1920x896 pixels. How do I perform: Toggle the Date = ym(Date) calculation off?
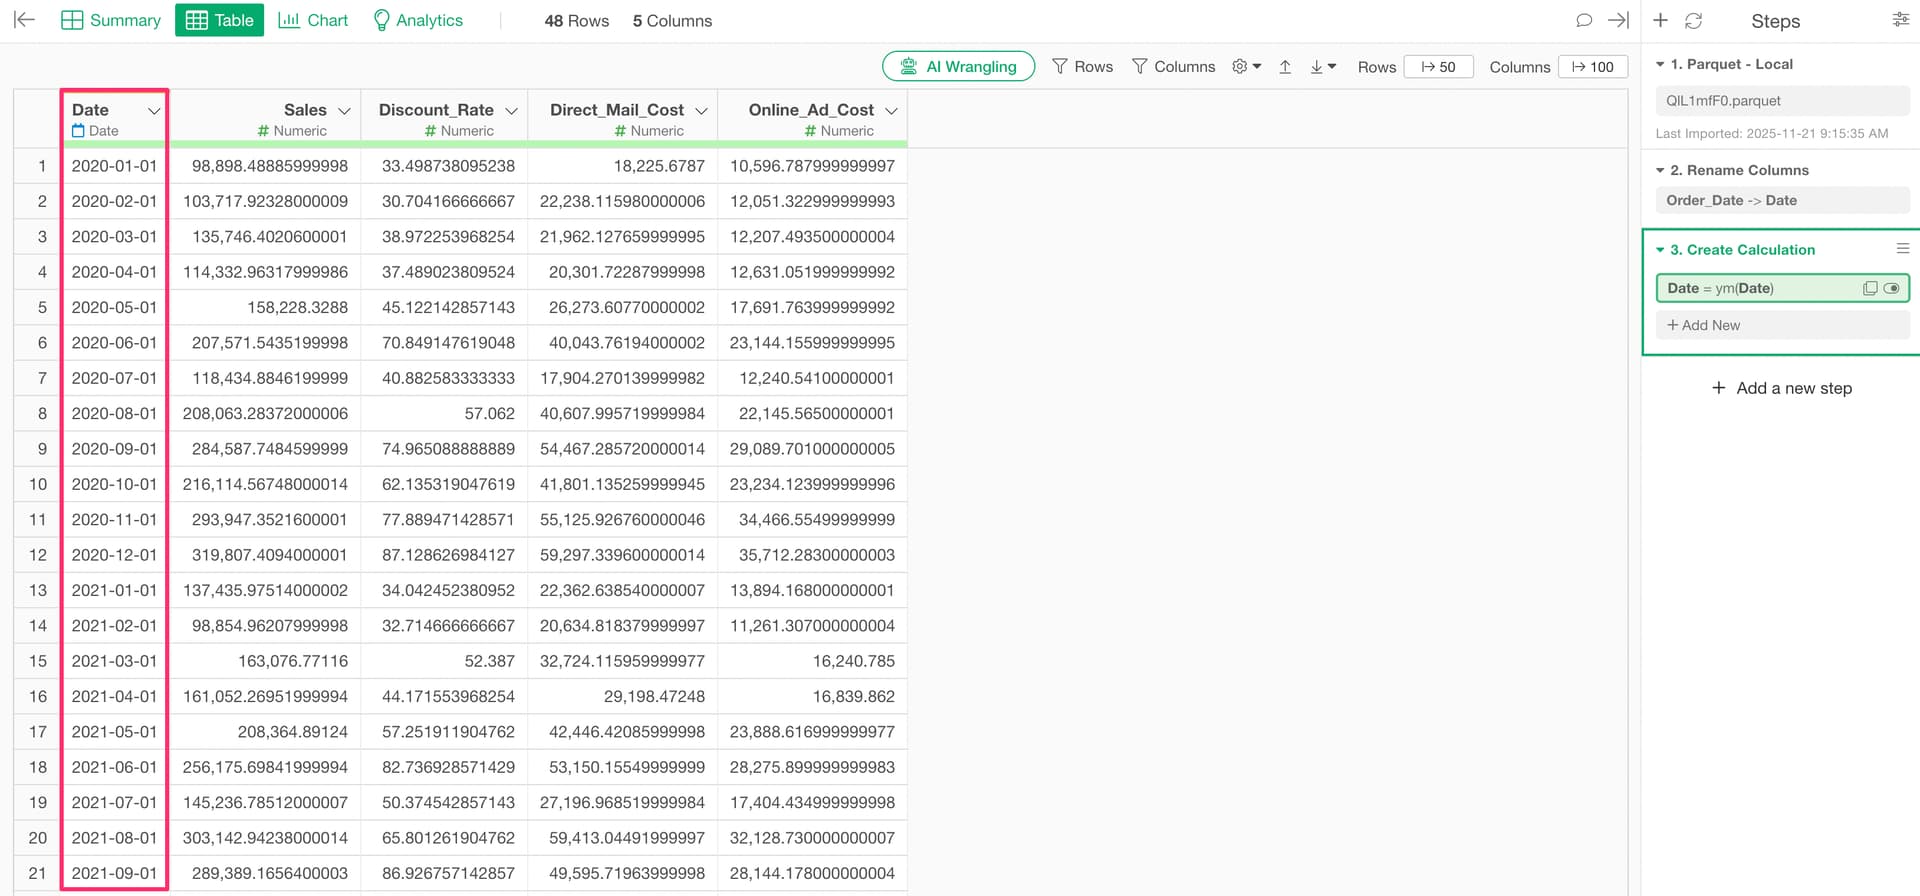[1891, 288]
